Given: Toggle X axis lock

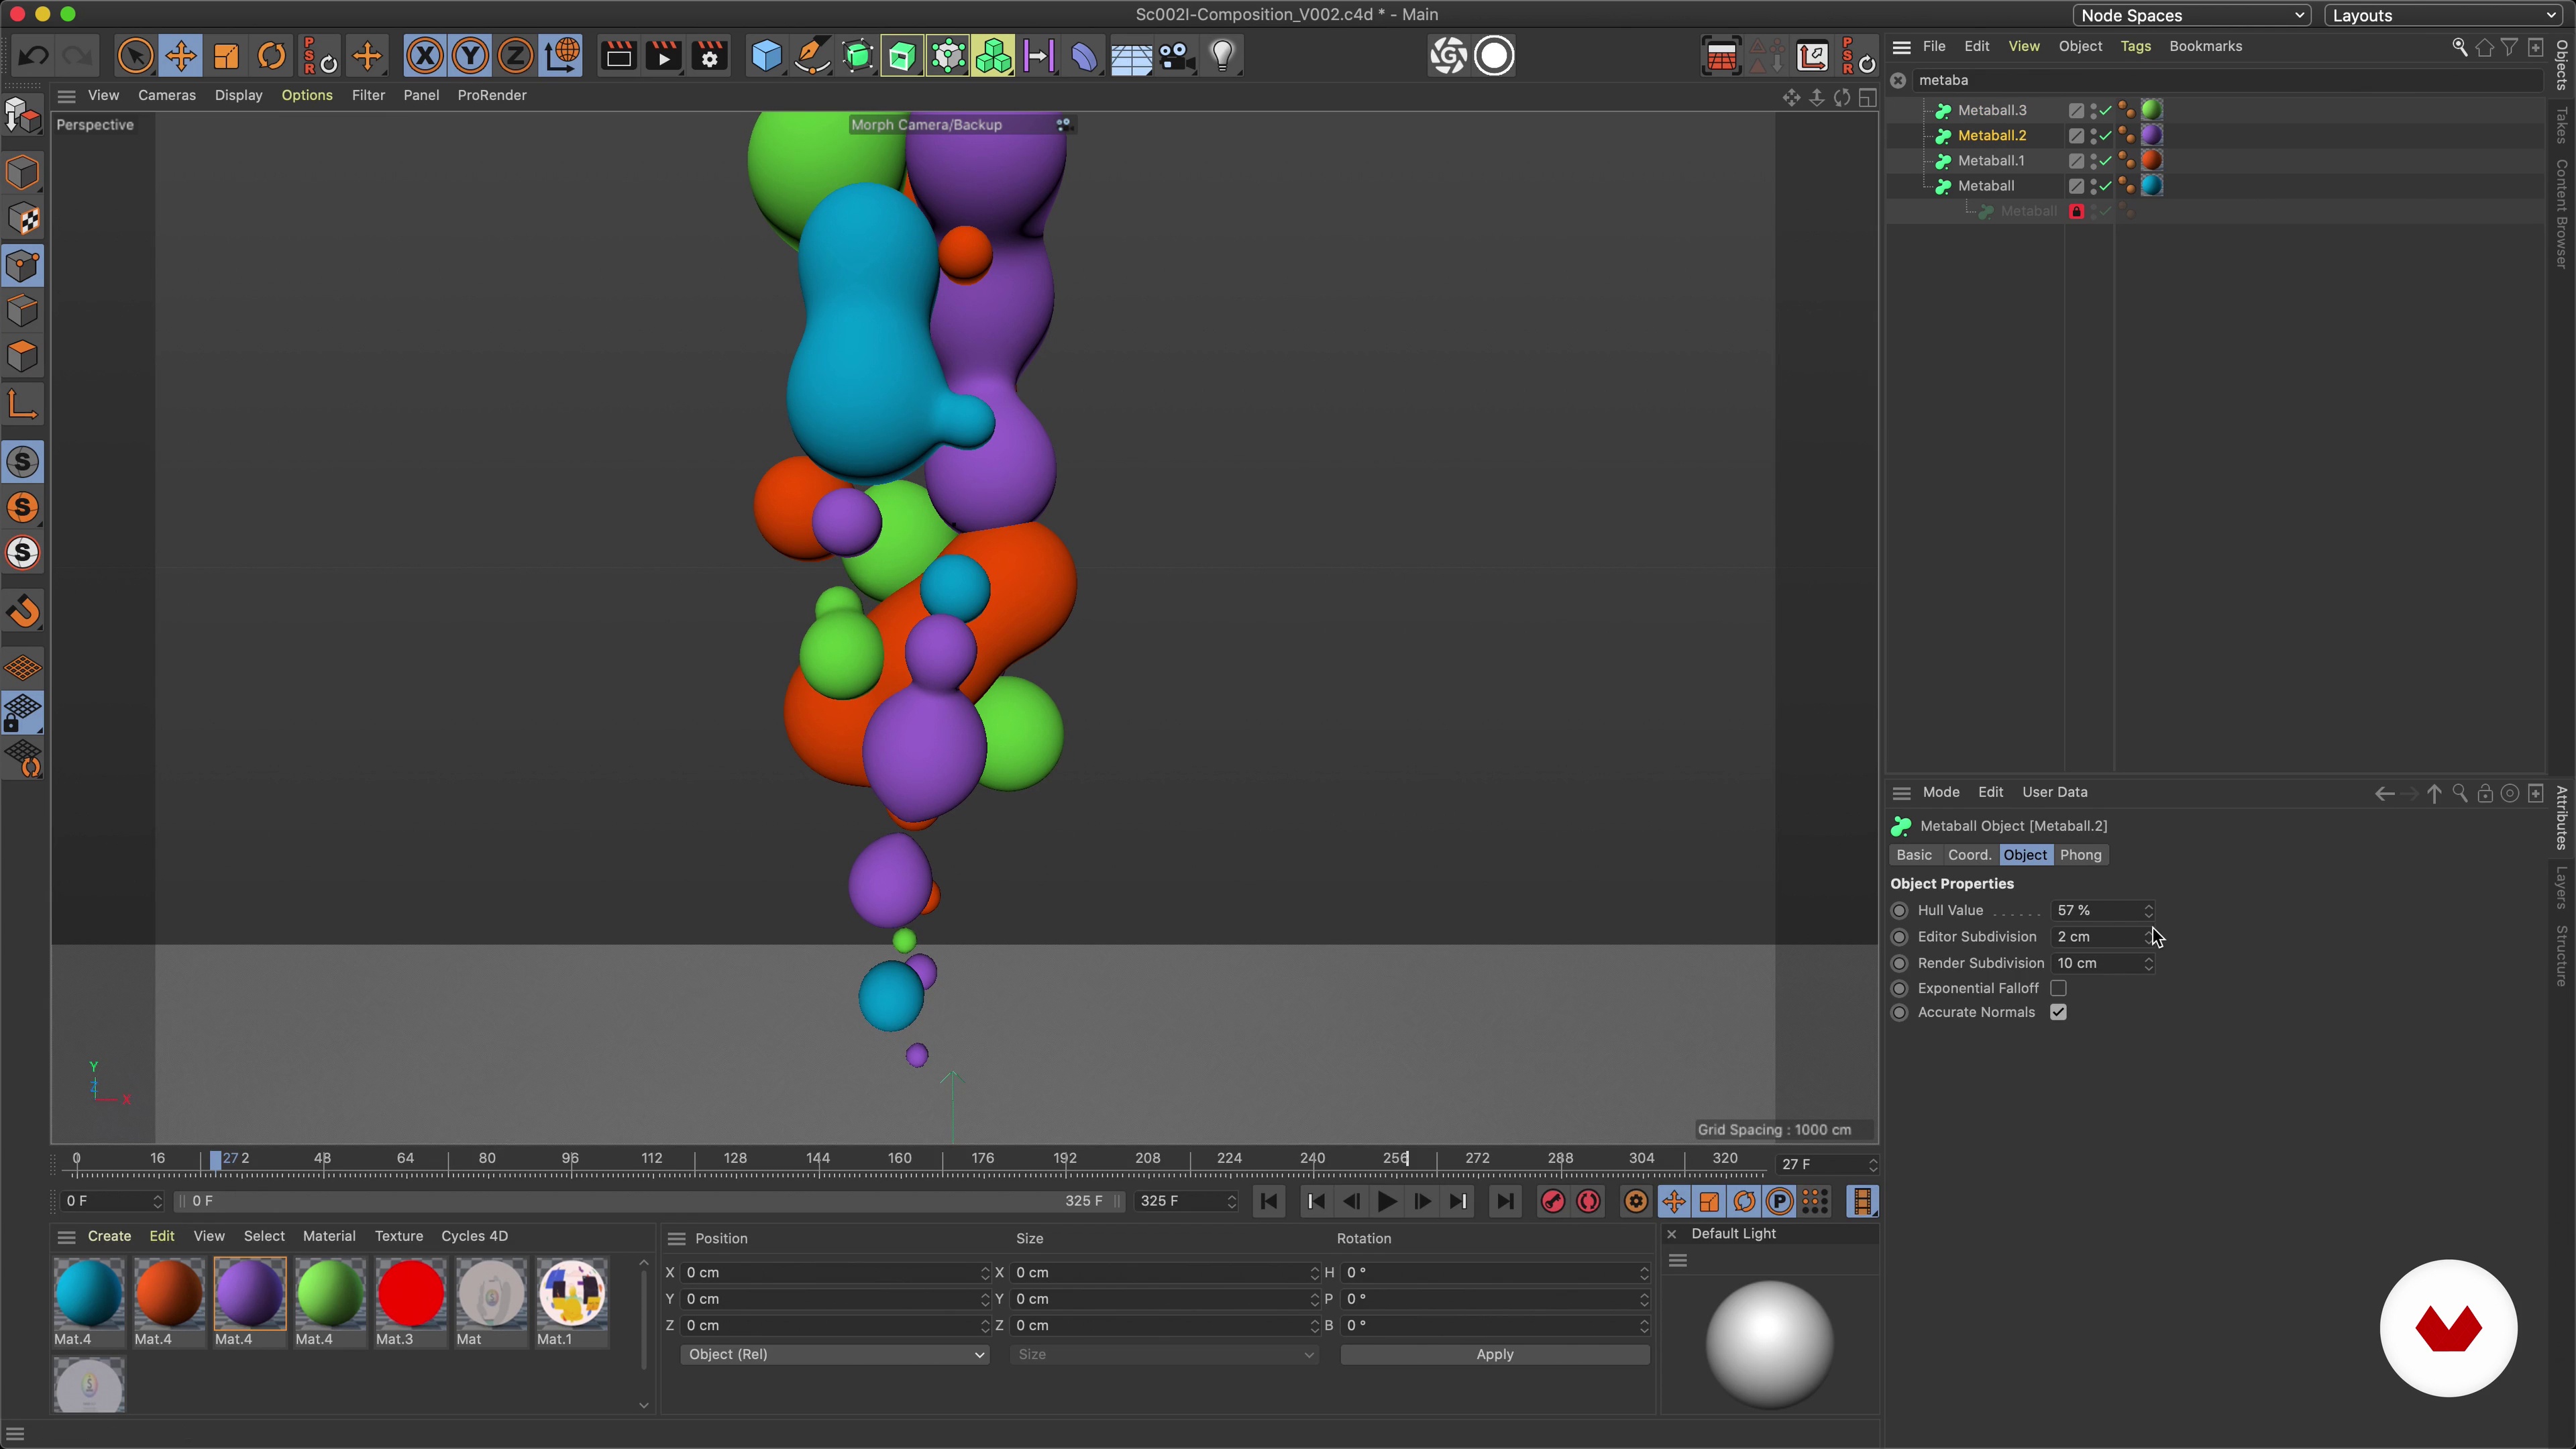Looking at the screenshot, I should click(425, 56).
